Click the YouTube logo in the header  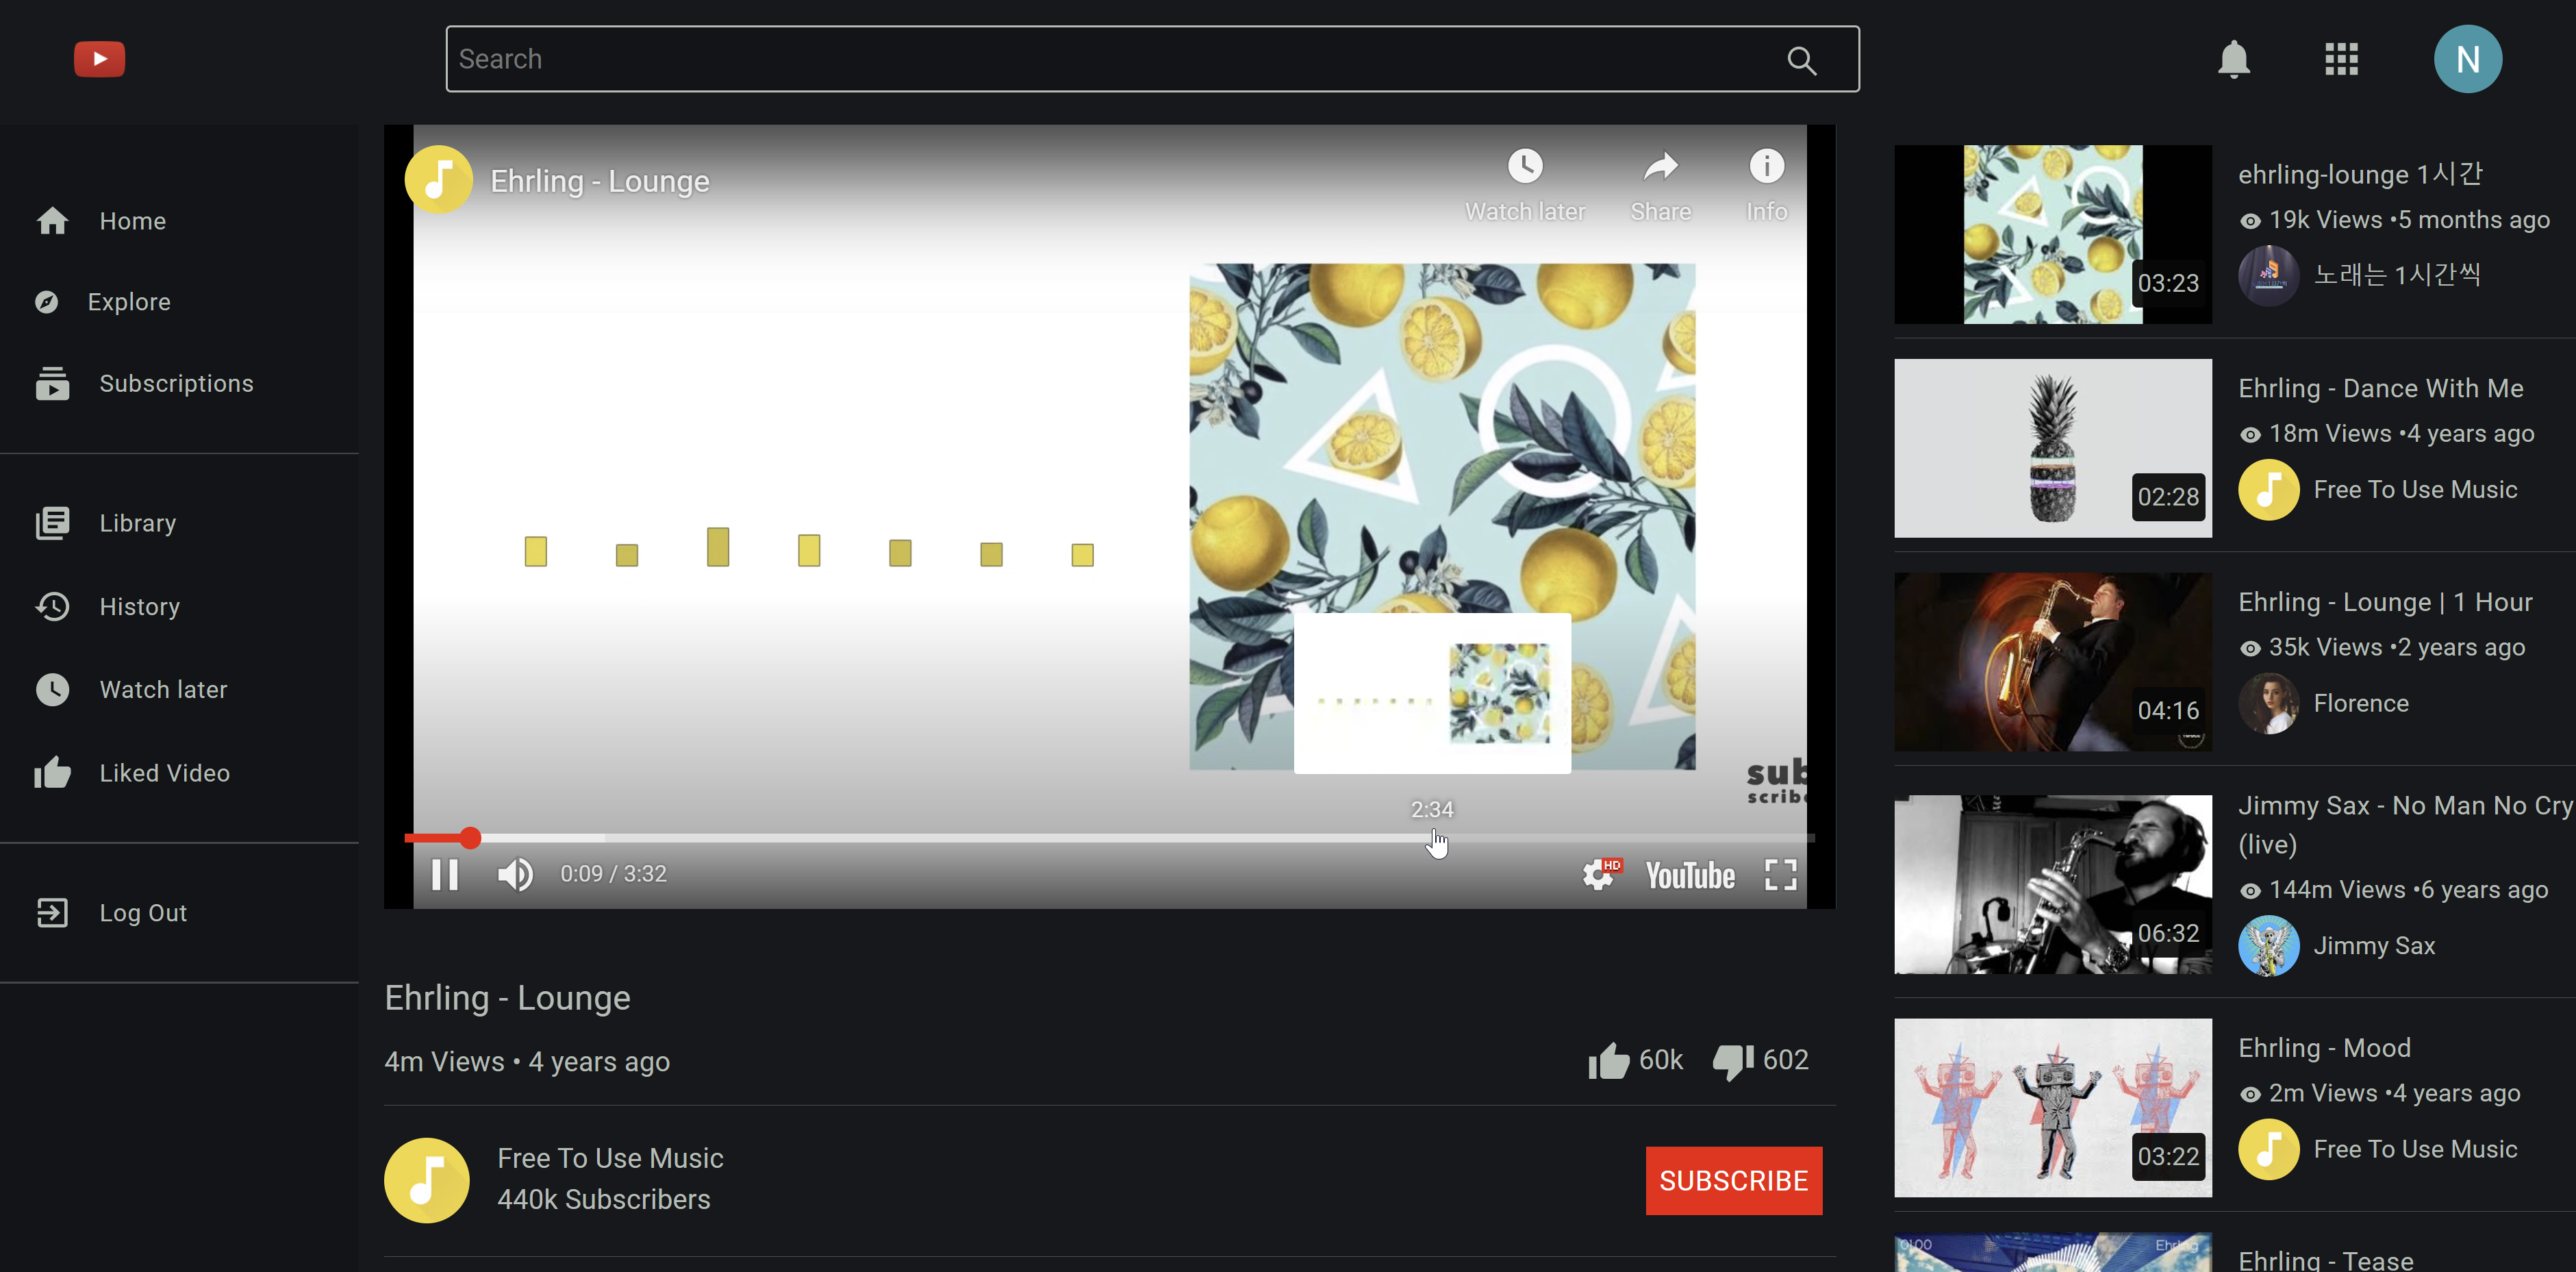pos(99,59)
